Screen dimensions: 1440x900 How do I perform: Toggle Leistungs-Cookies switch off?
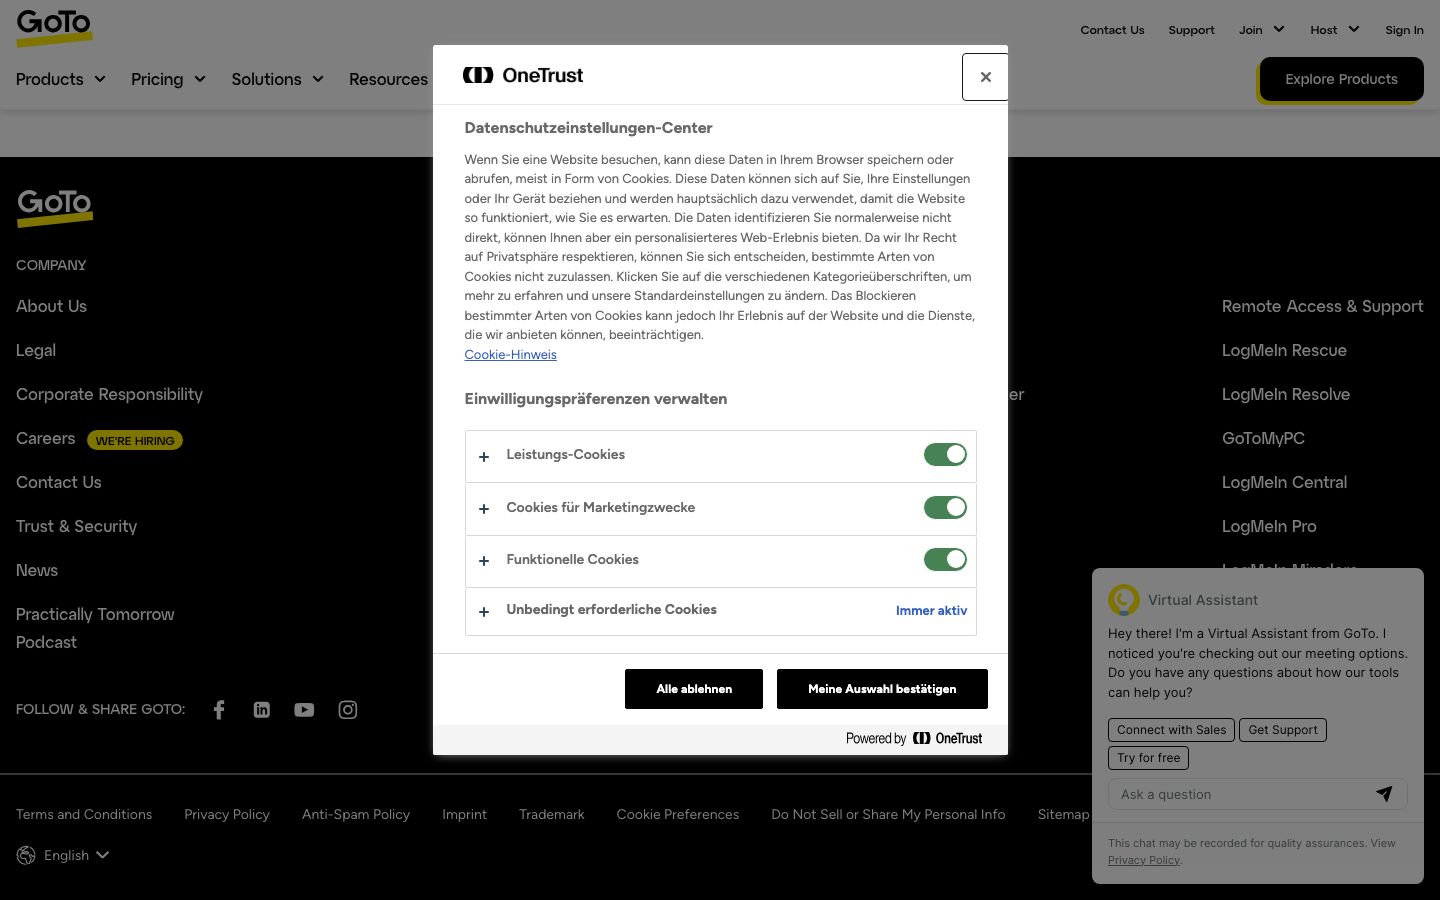click(x=945, y=455)
